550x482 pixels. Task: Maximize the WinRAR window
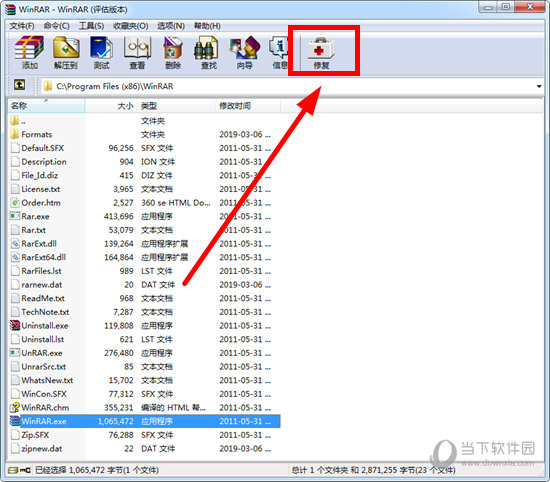coord(506,7)
